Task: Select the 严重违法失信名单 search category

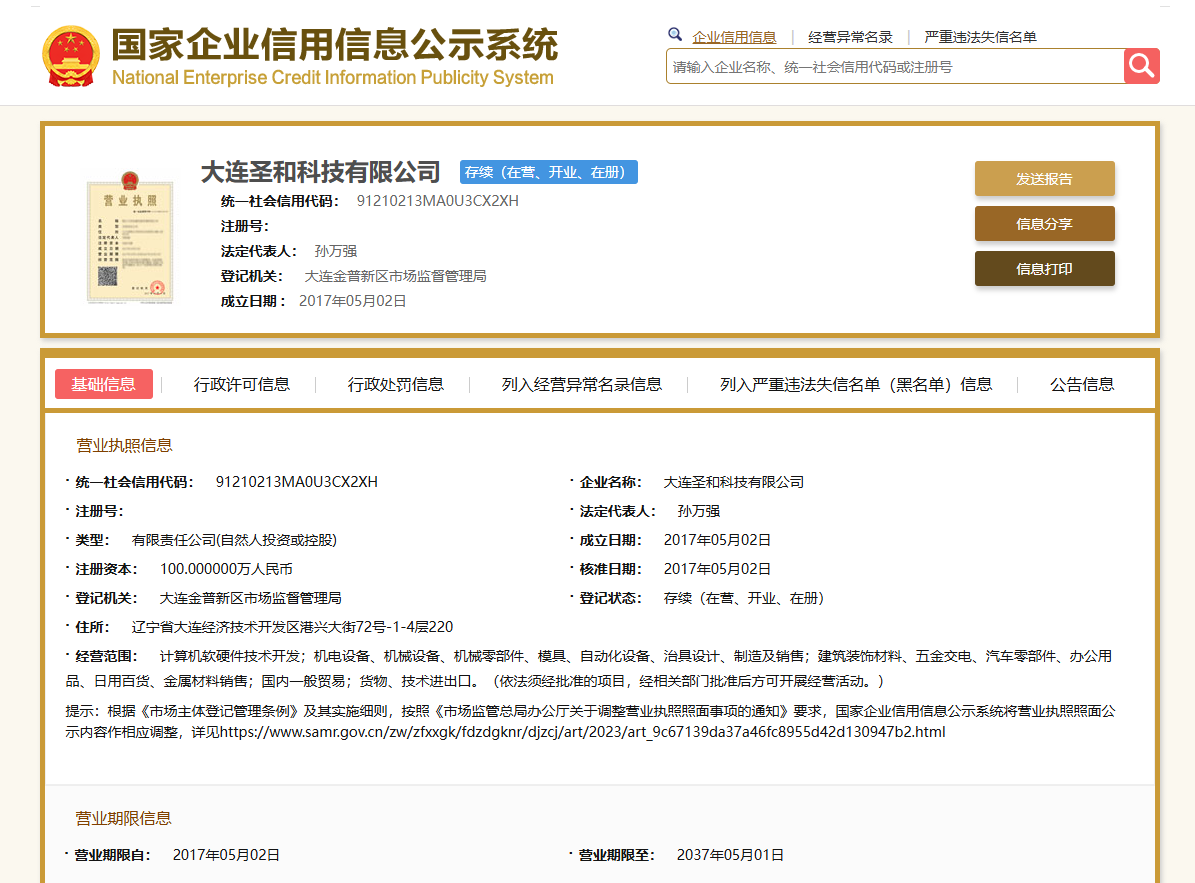Action: coord(980,37)
